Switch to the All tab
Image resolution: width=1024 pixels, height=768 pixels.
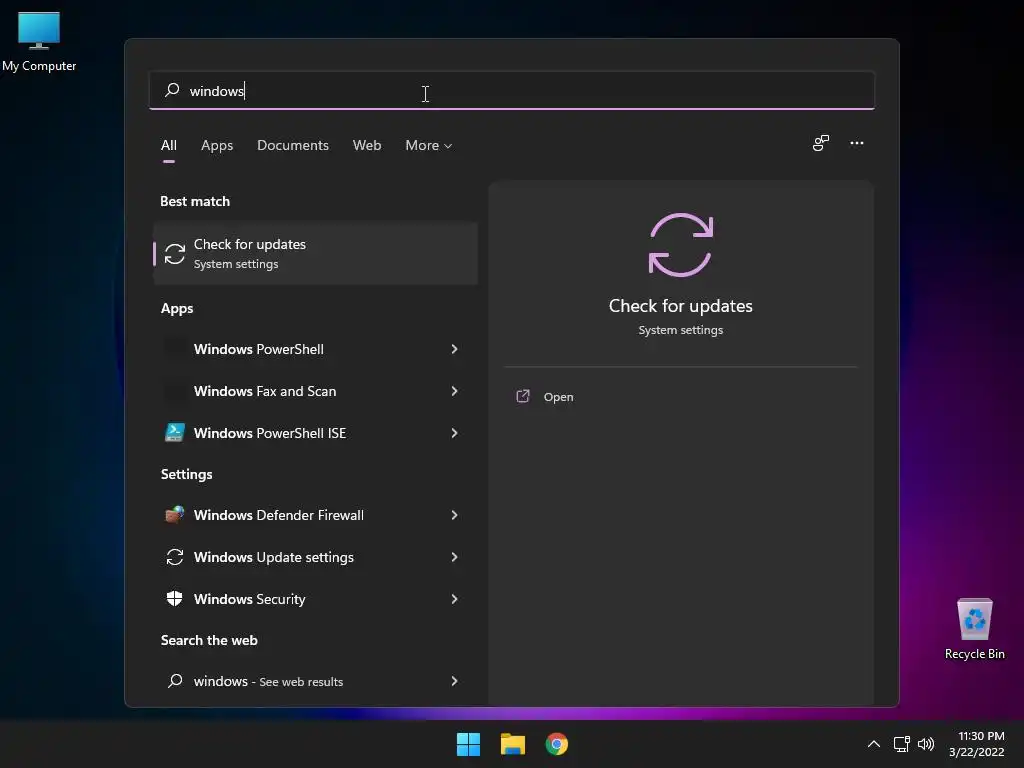click(168, 145)
